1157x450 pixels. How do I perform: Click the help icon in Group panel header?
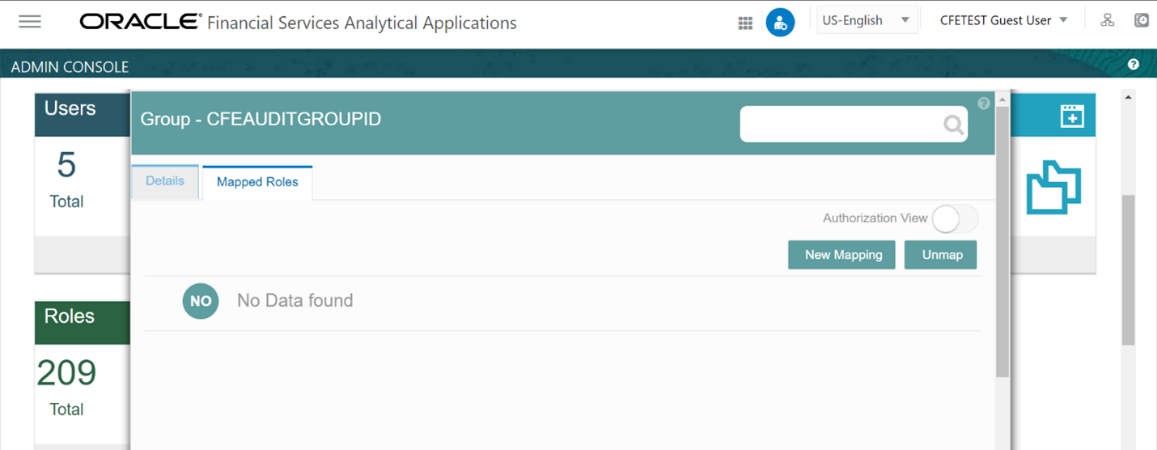coord(984,103)
